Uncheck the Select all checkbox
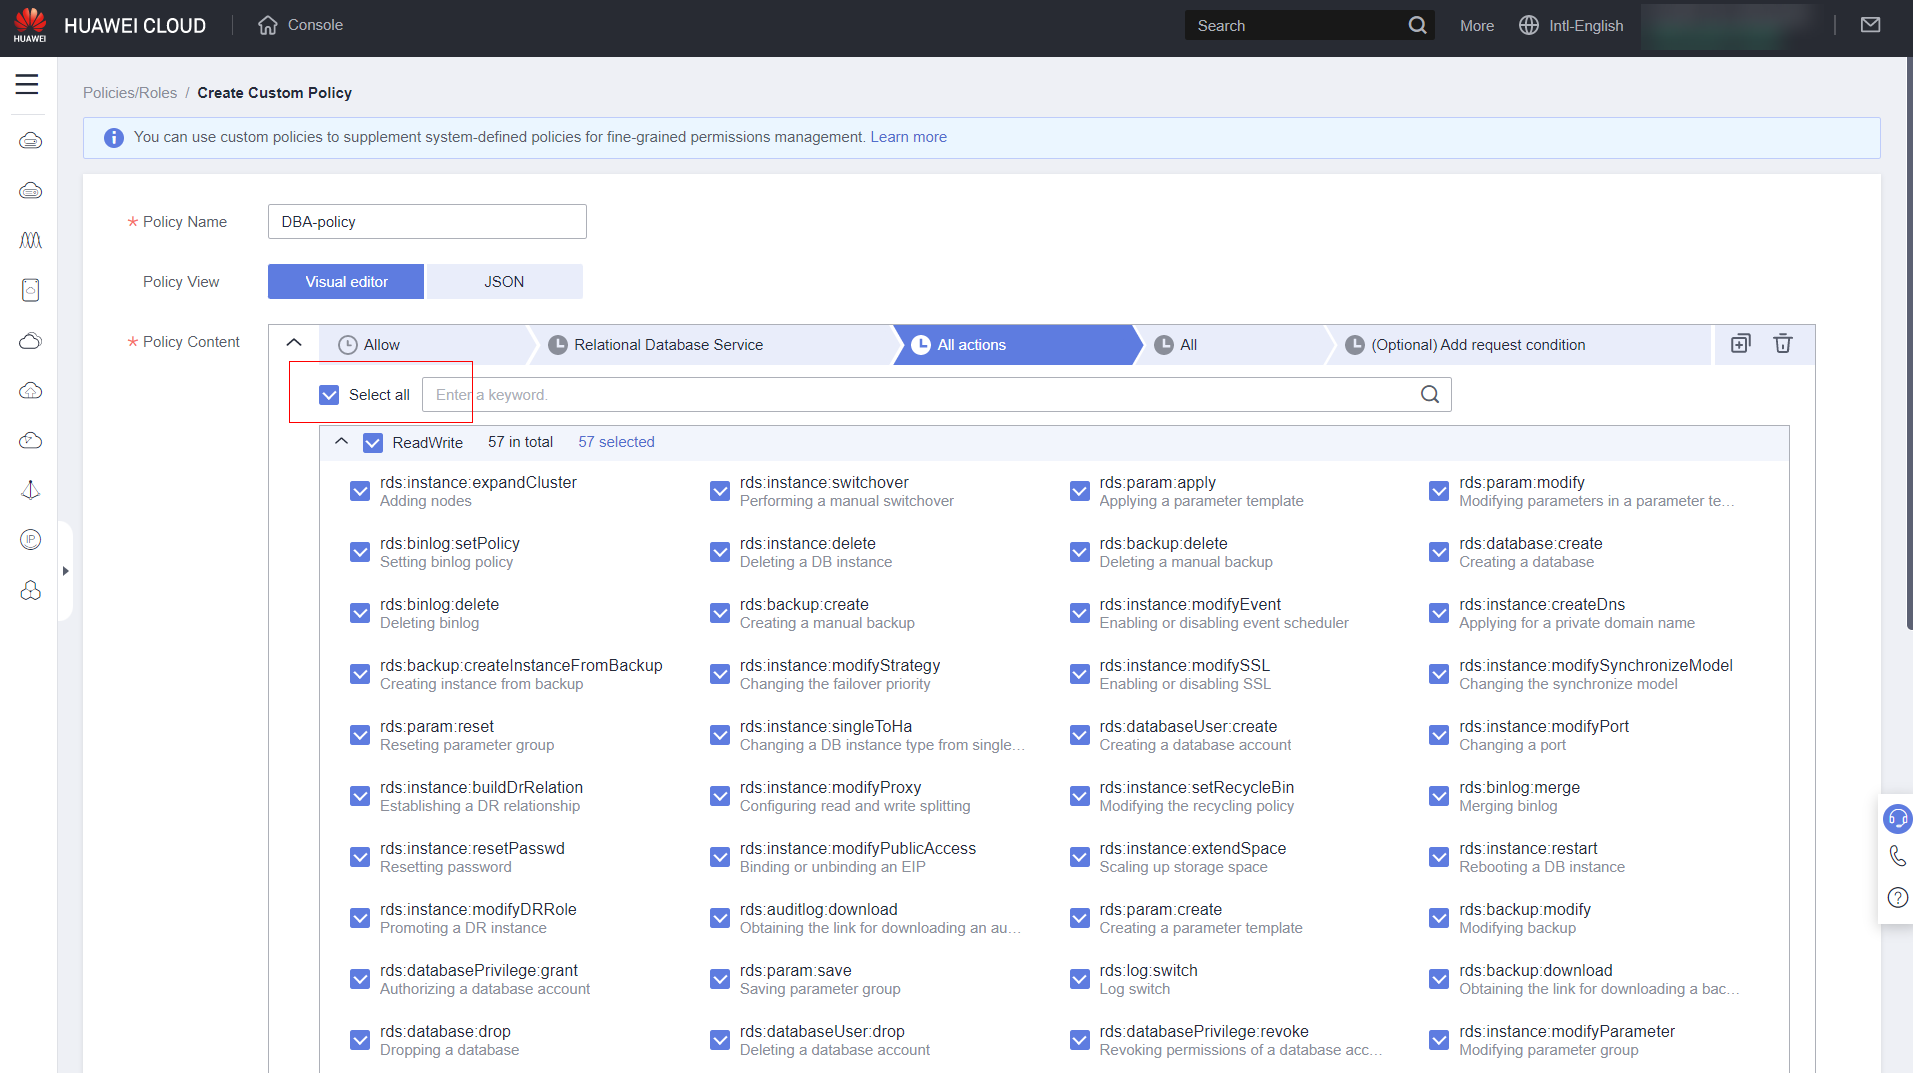The height and width of the screenshot is (1073, 1913). 329,395
